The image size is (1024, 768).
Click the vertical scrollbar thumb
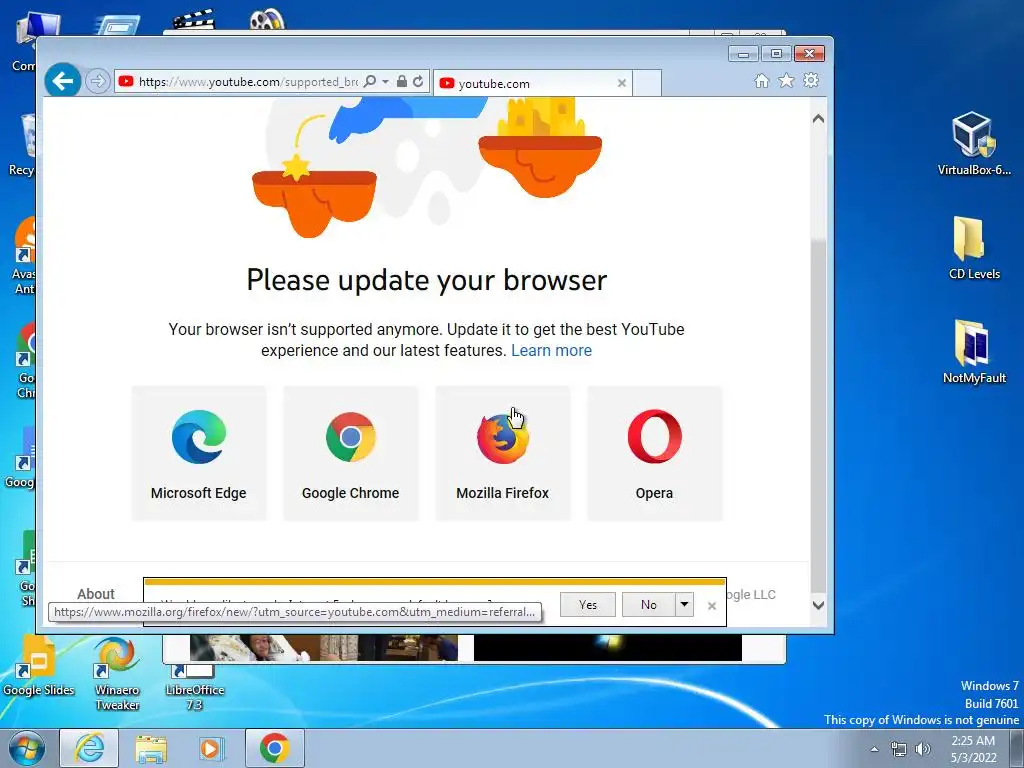coord(818,415)
